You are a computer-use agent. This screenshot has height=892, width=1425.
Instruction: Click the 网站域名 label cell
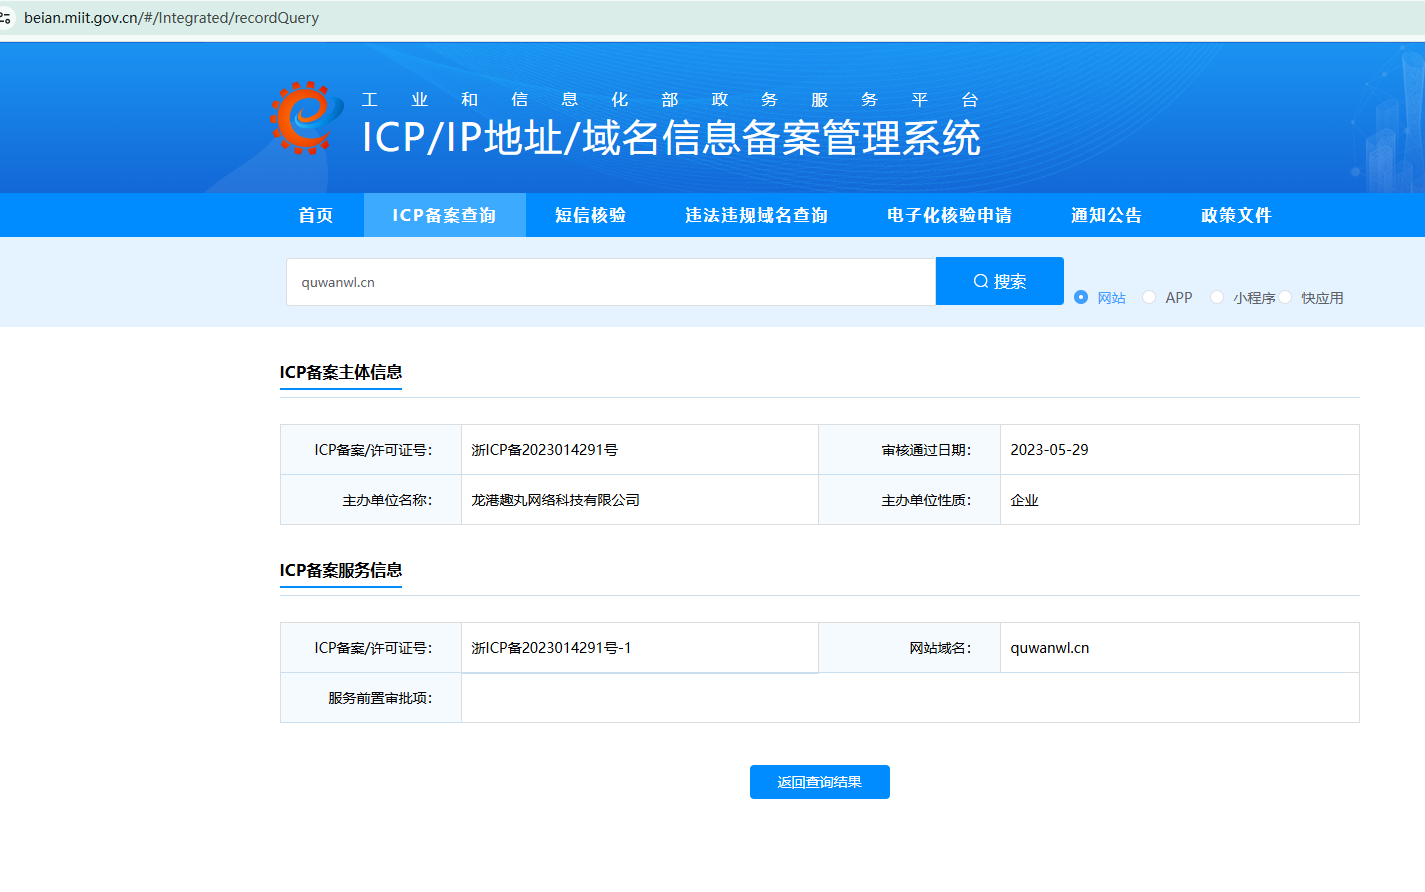tap(910, 648)
